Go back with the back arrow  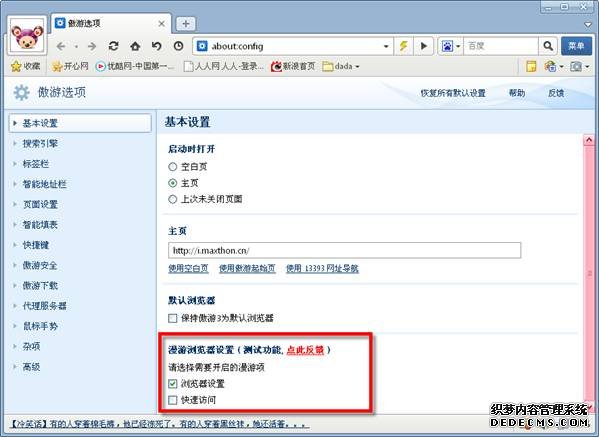(x=61, y=47)
